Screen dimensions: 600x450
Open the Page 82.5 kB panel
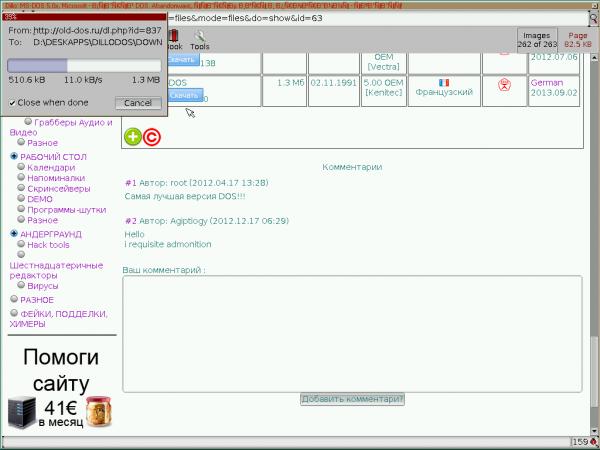pyautogui.click(x=578, y=39)
